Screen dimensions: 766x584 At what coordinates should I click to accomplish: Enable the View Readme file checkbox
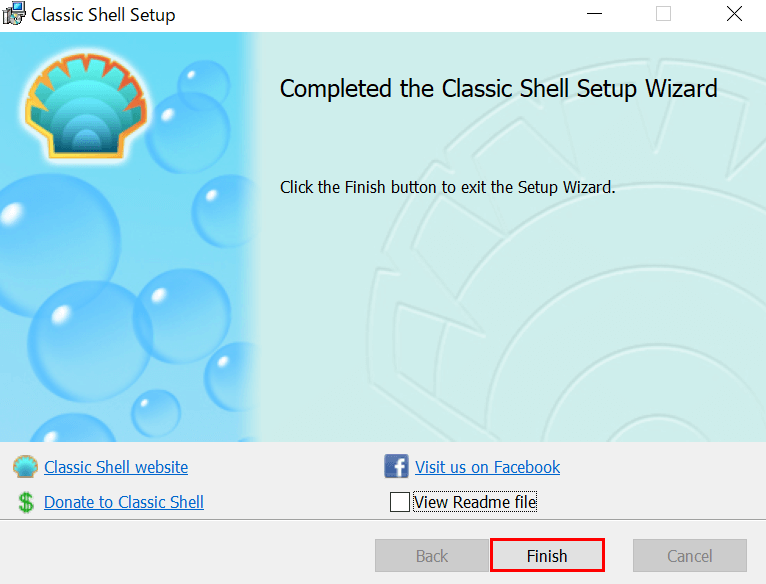[400, 502]
